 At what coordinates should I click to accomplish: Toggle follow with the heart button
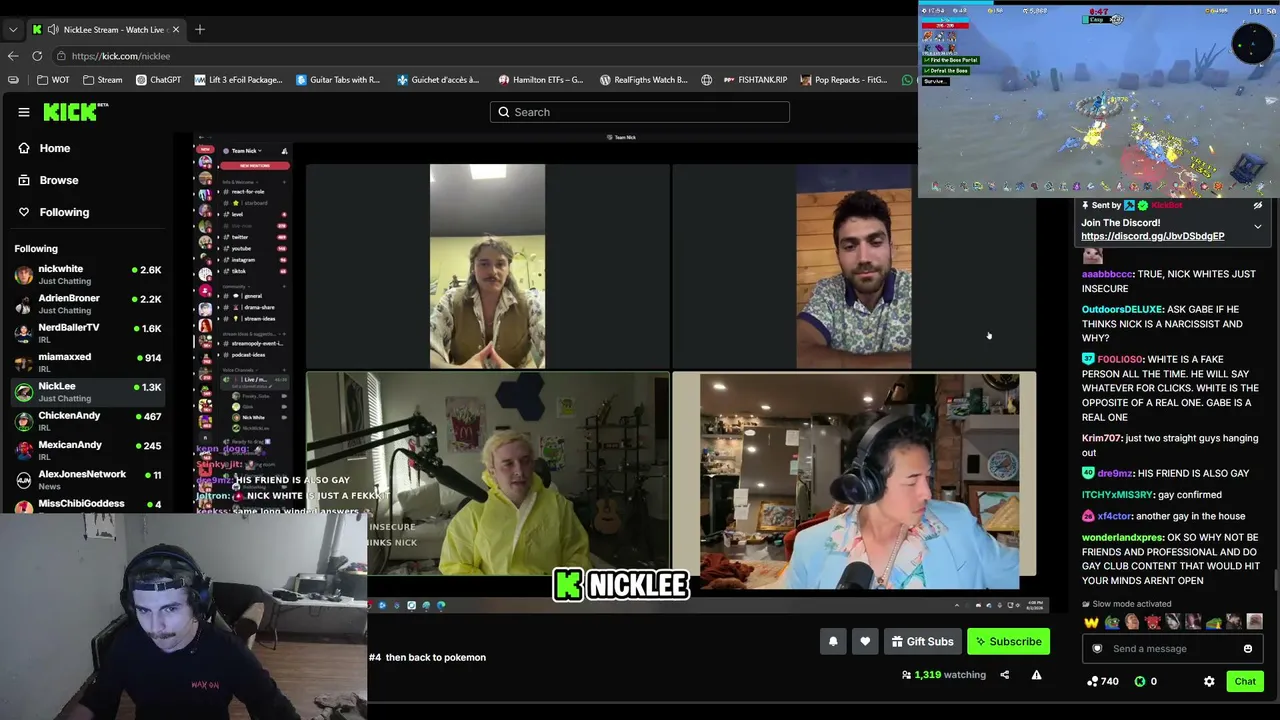click(865, 642)
